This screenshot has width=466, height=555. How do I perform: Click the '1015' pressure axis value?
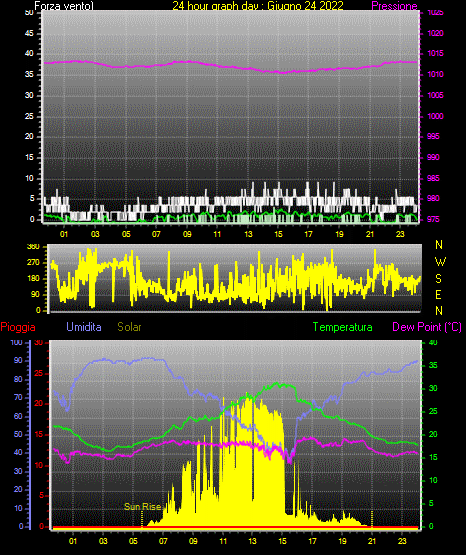click(436, 53)
